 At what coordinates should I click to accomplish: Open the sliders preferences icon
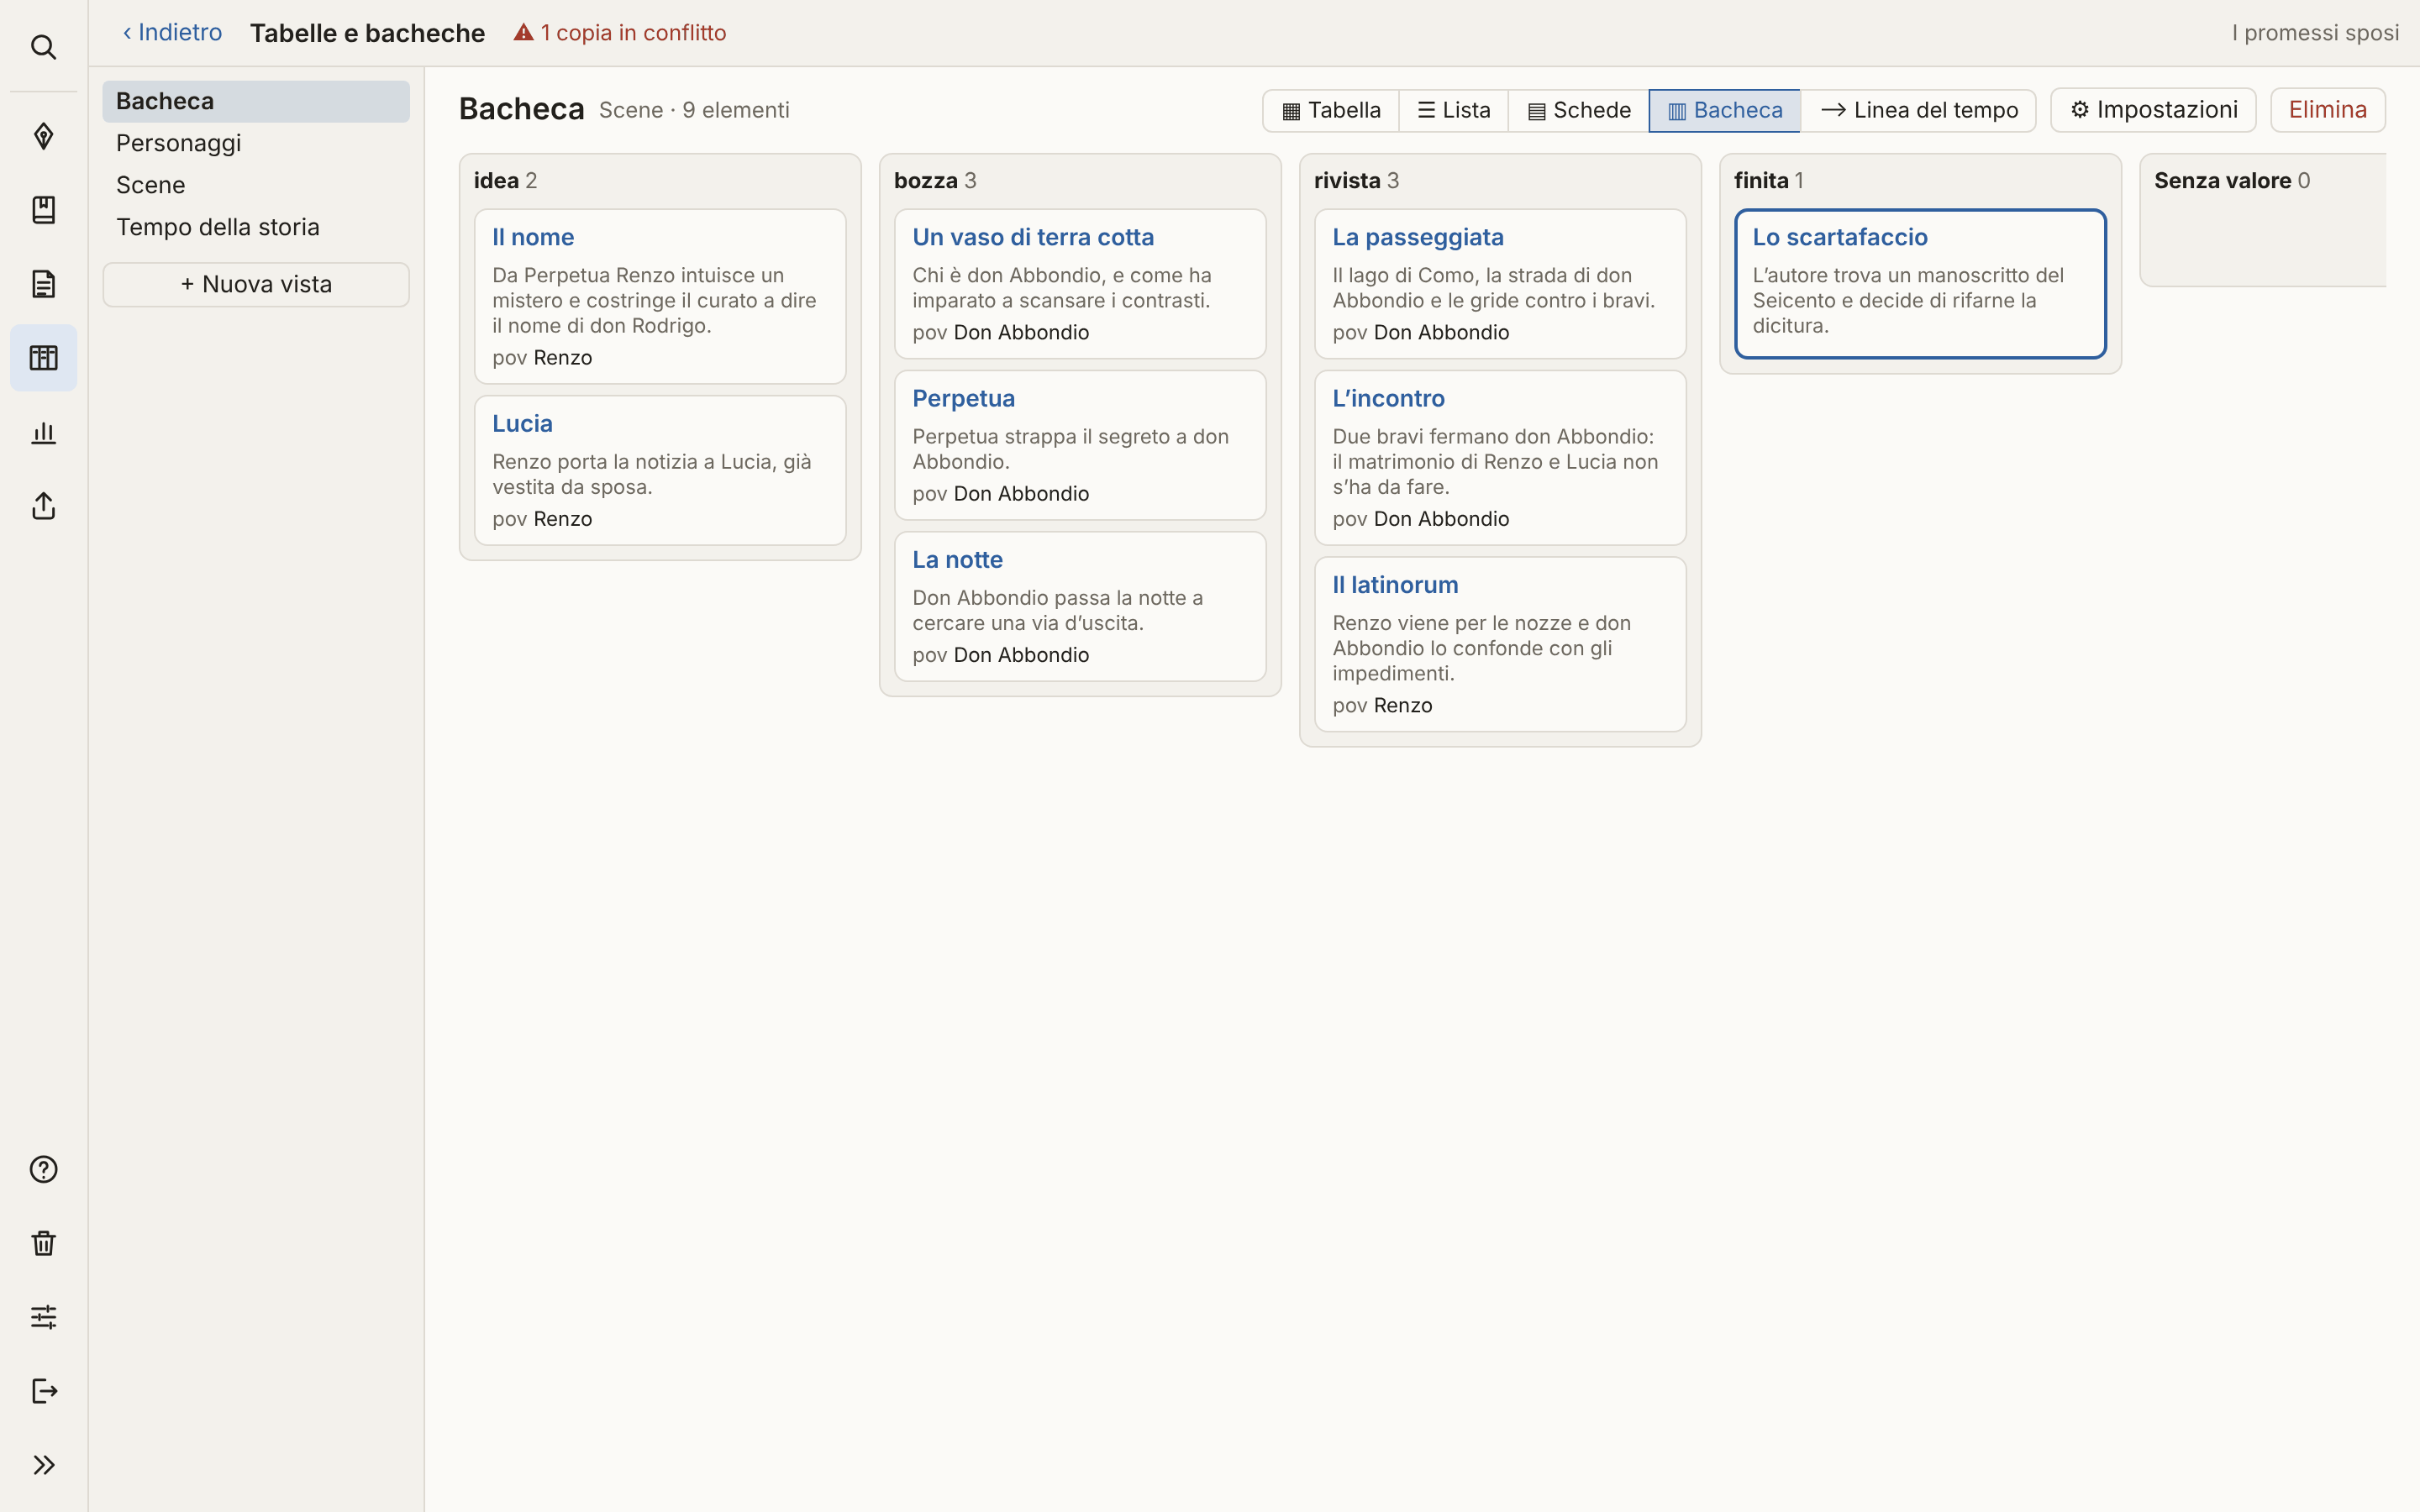(43, 1317)
